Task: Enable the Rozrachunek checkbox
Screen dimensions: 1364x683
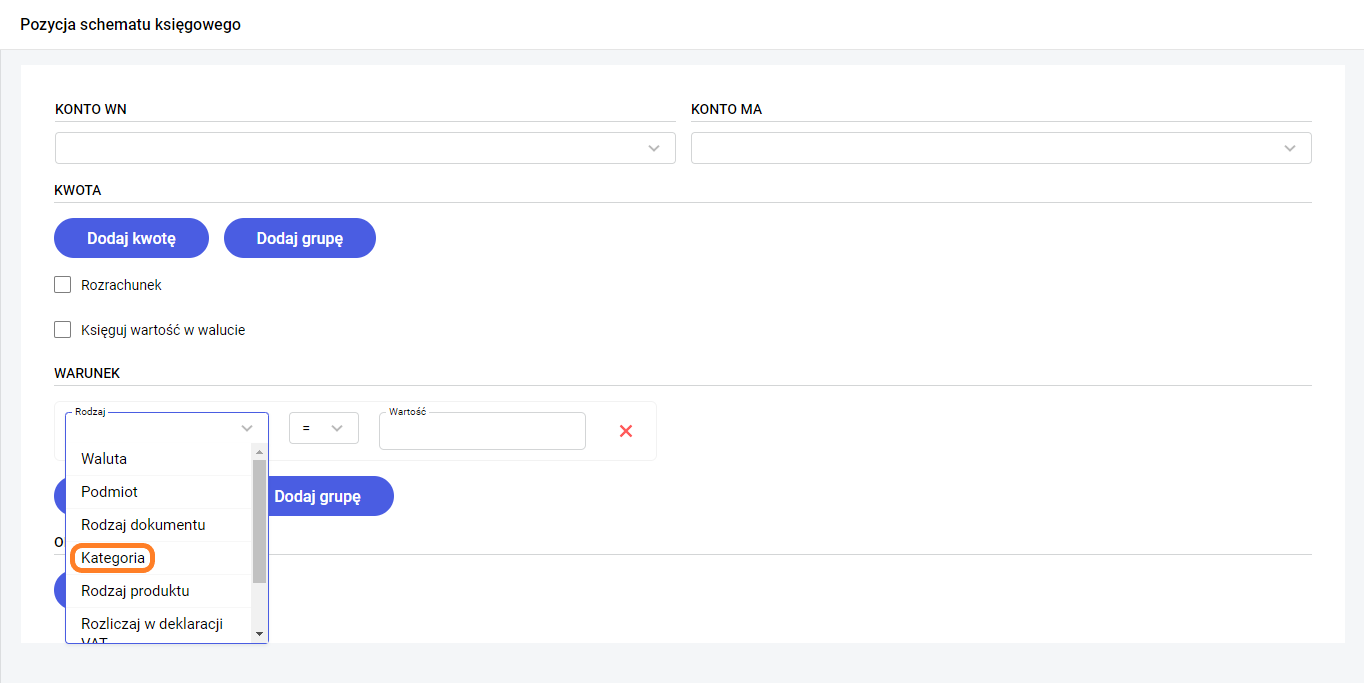Action: click(x=63, y=285)
